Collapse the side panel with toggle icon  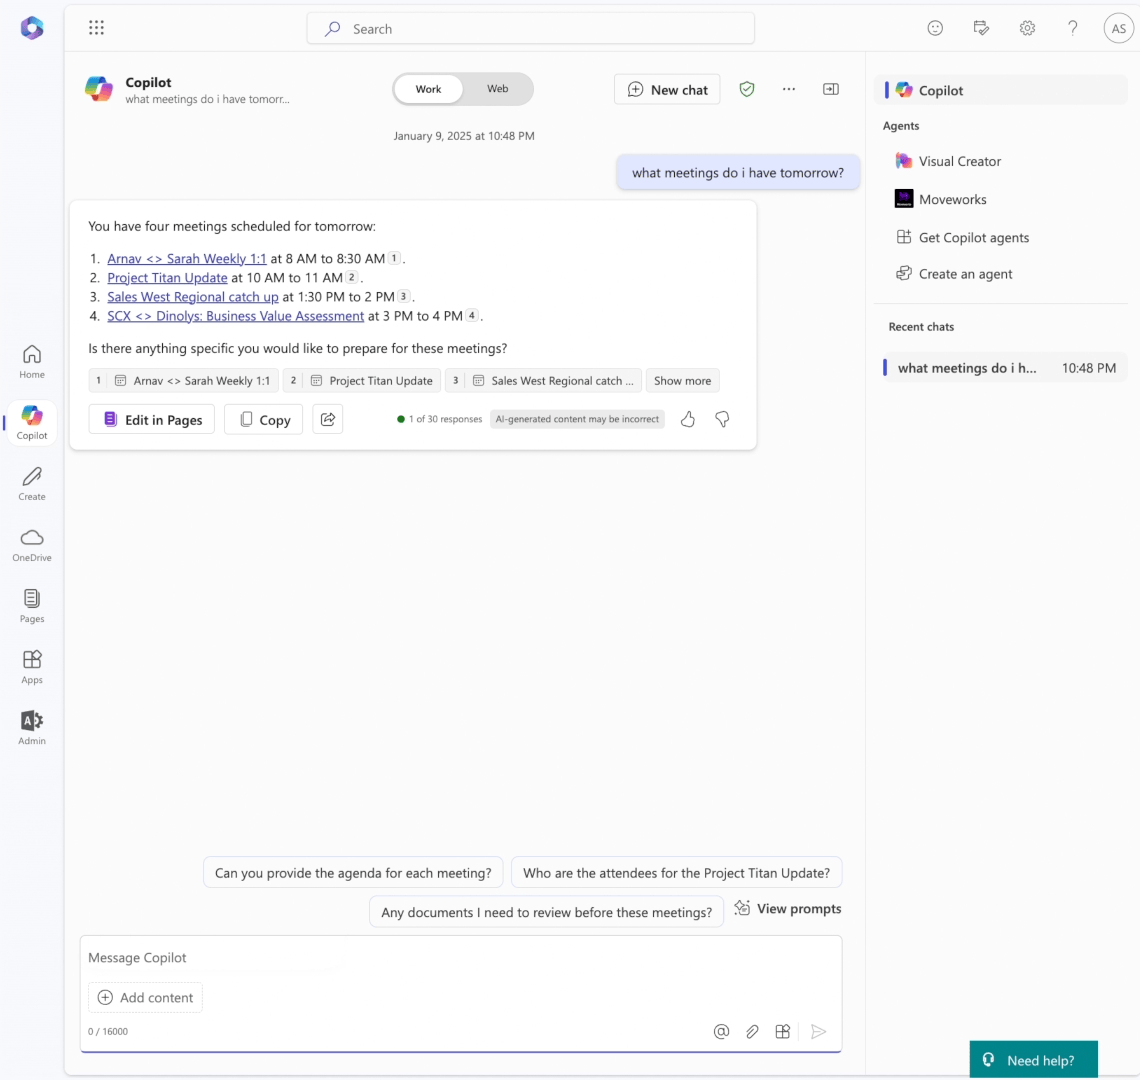pos(831,89)
